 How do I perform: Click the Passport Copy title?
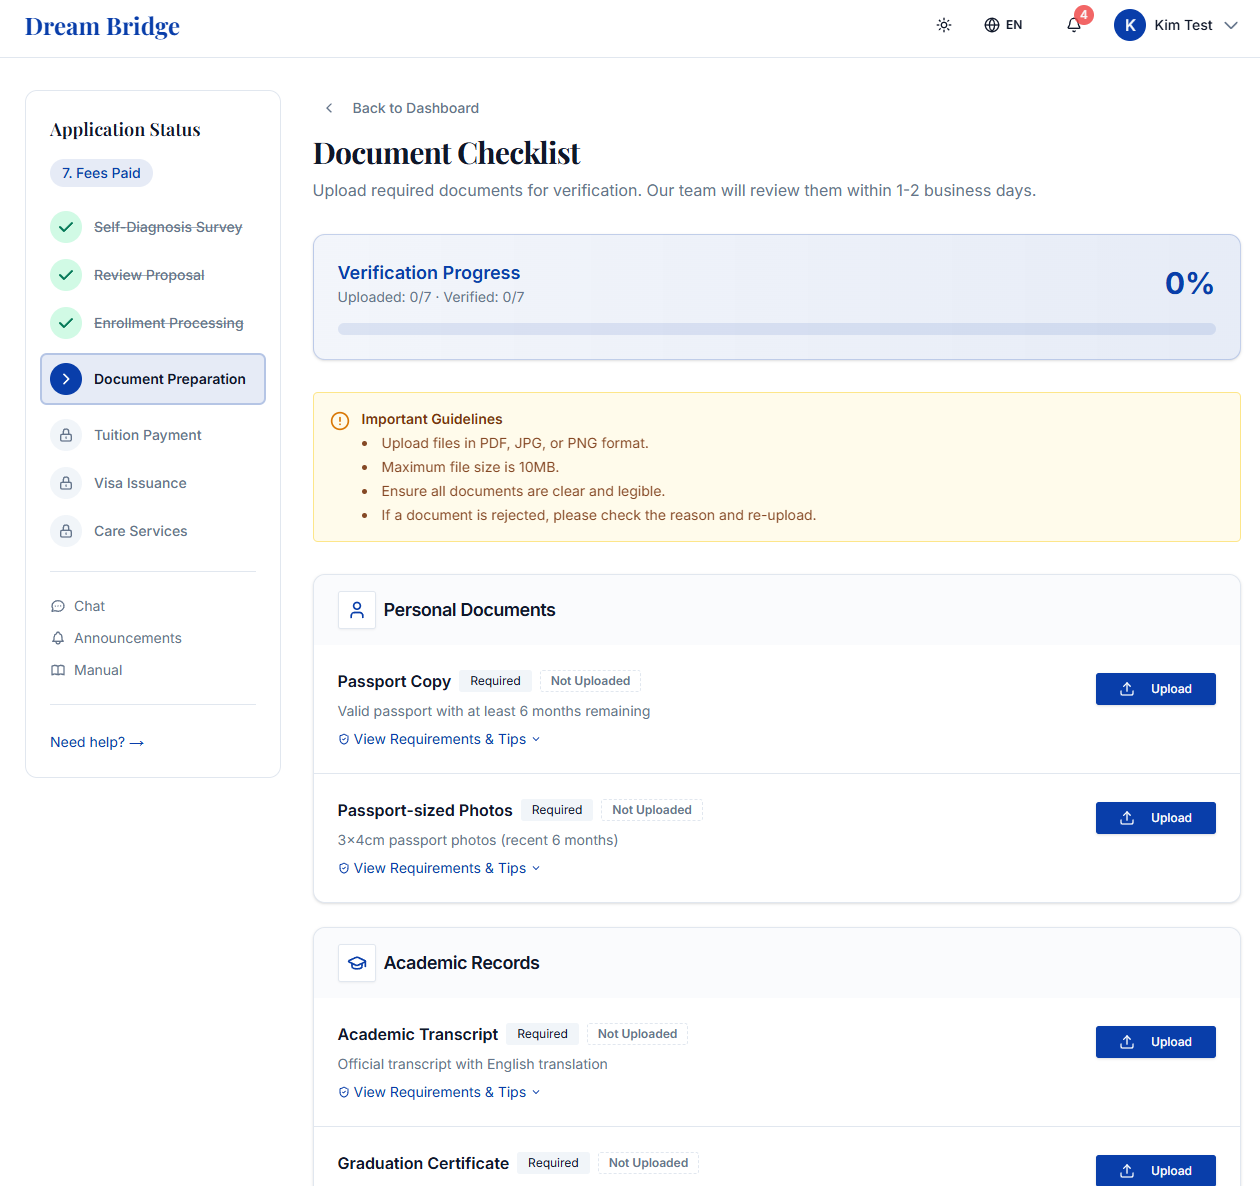[x=394, y=681]
